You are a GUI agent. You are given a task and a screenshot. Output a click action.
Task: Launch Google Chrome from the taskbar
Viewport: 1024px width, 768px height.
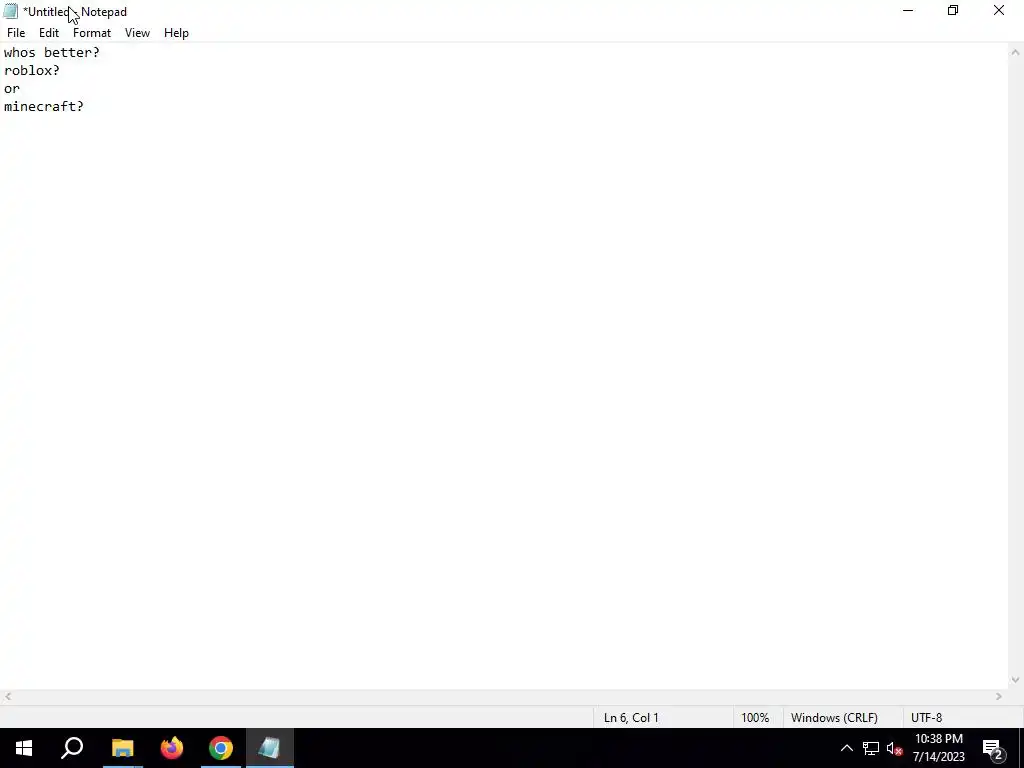(221, 748)
